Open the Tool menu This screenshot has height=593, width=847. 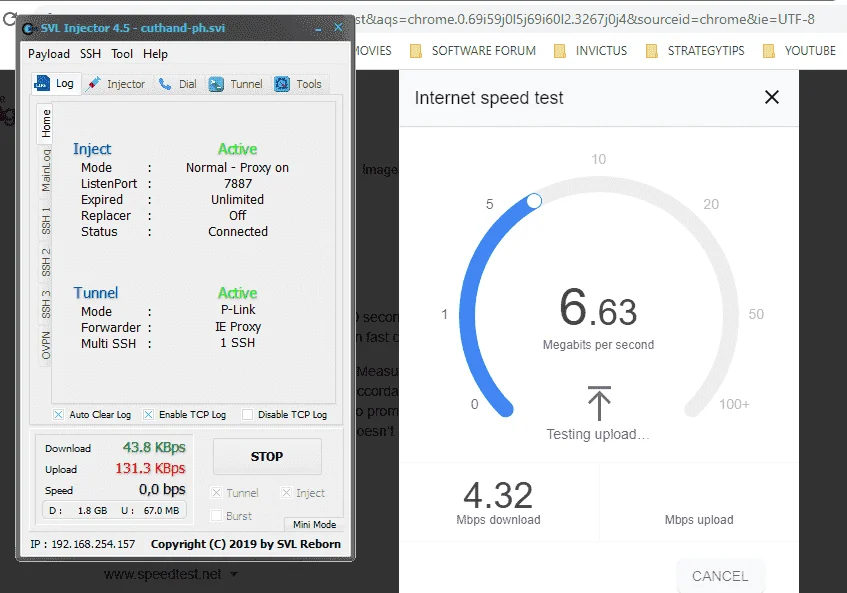point(122,54)
